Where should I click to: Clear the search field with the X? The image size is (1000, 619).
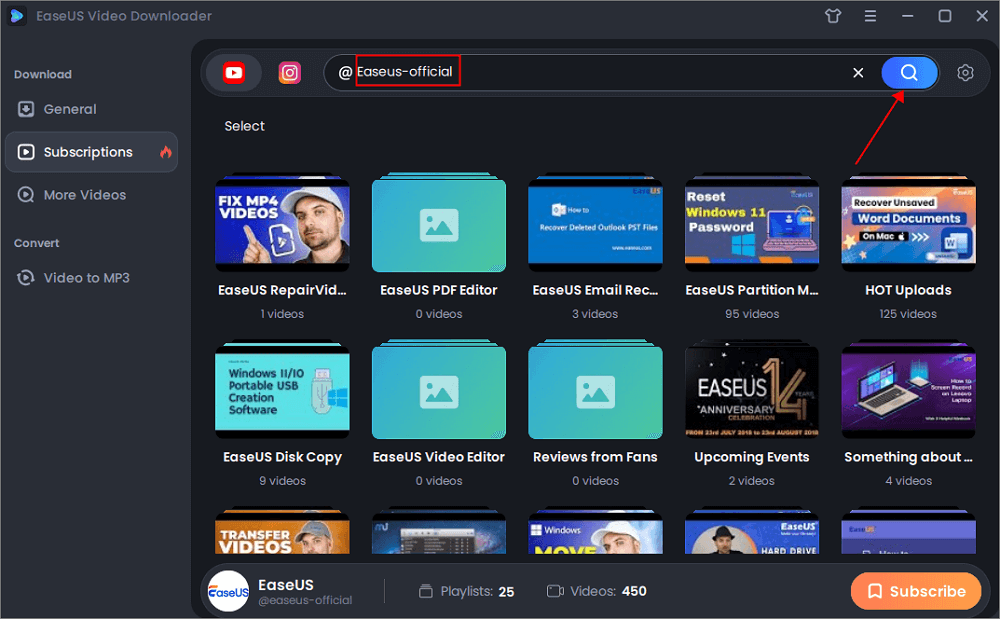[858, 72]
